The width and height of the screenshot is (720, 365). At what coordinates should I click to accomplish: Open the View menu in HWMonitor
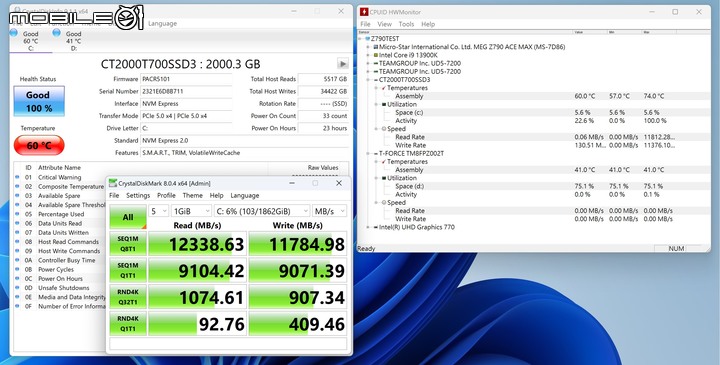[x=384, y=24]
